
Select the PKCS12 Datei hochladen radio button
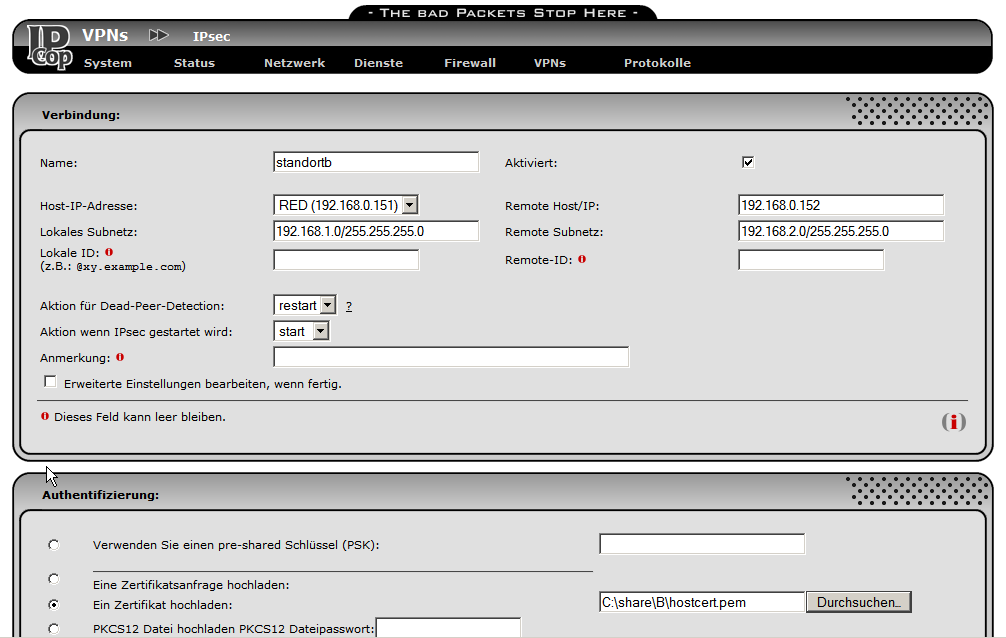pyautogui.click(x=53, y=629)
